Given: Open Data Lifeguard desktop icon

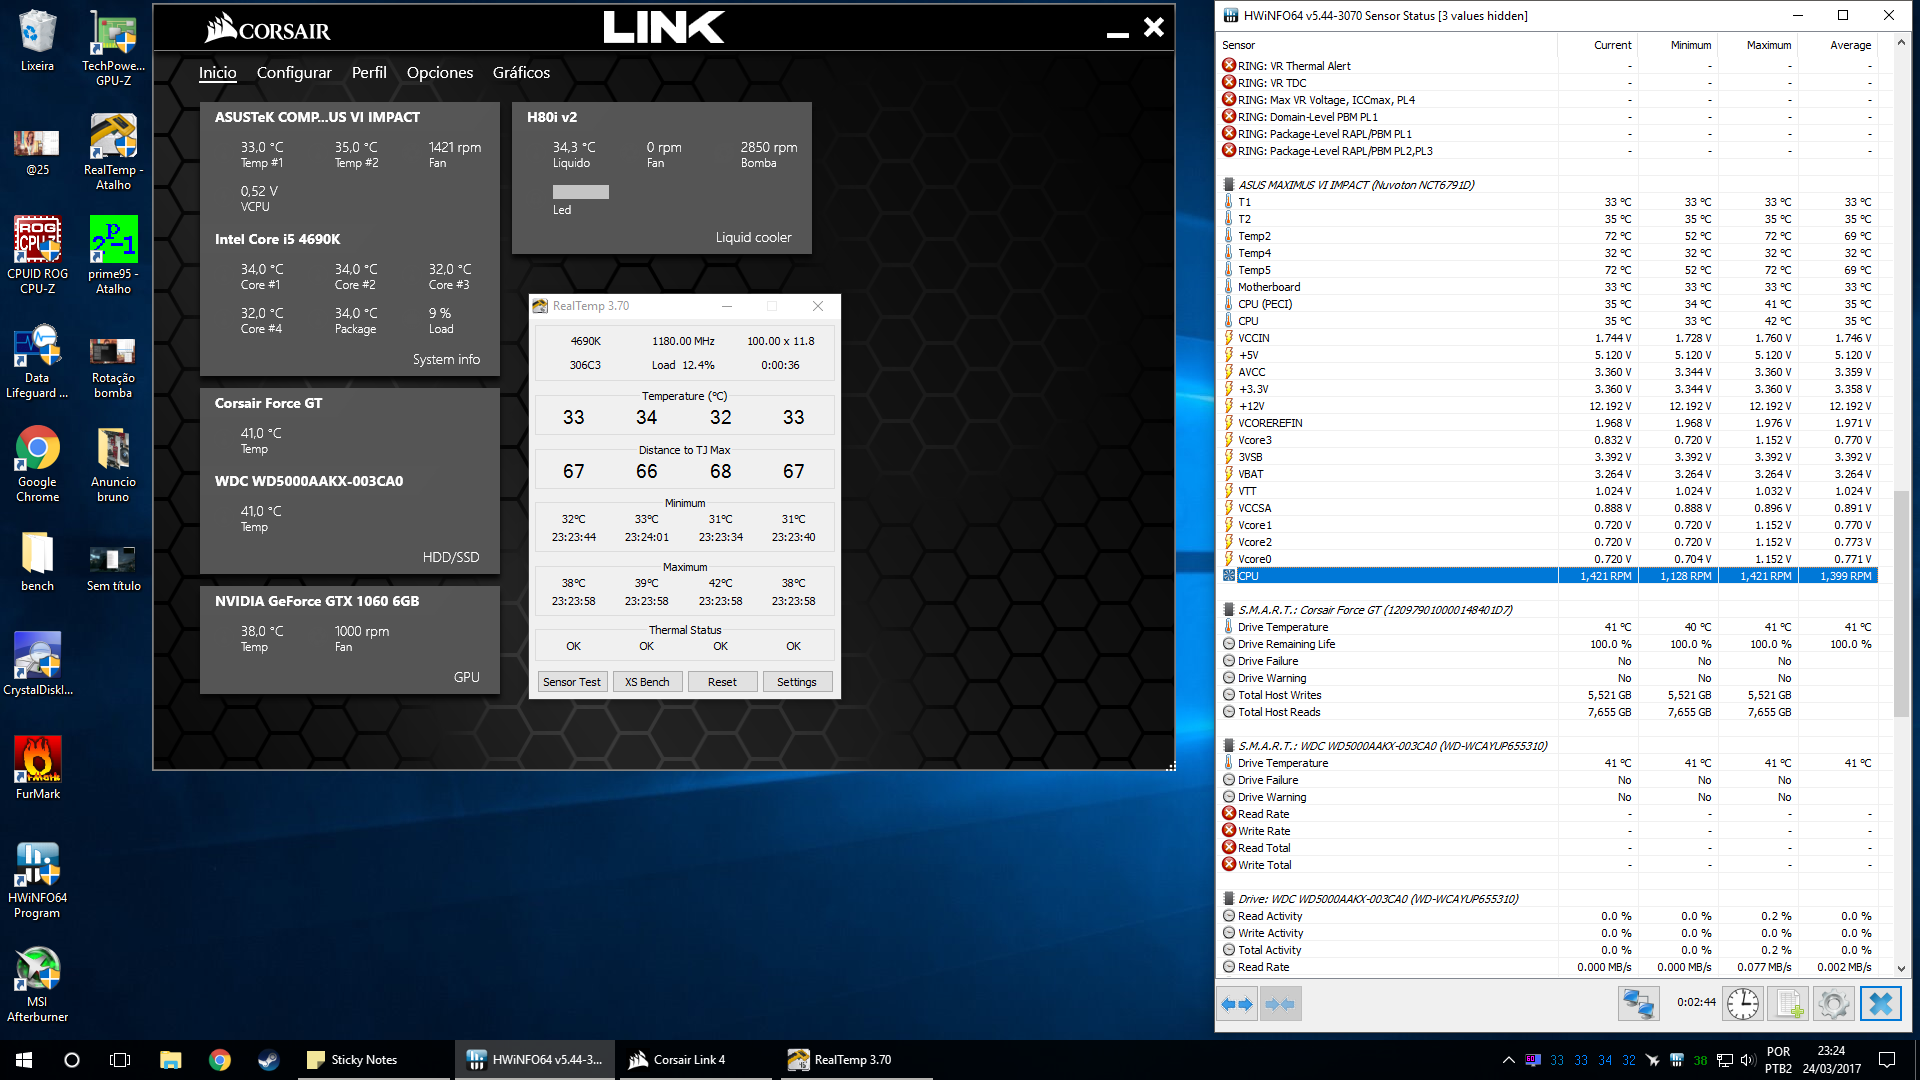Looking at the screenshot, I should 37,360.
